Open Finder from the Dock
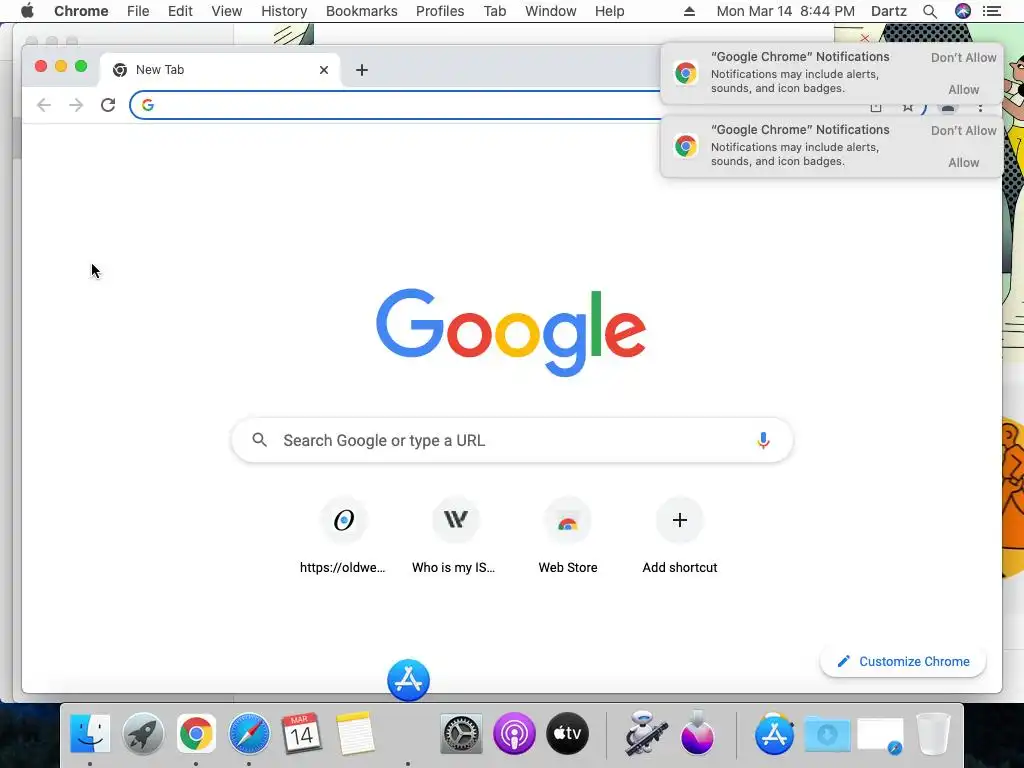The height and width of the screenshot is (768, 1024). pos(89,733)
